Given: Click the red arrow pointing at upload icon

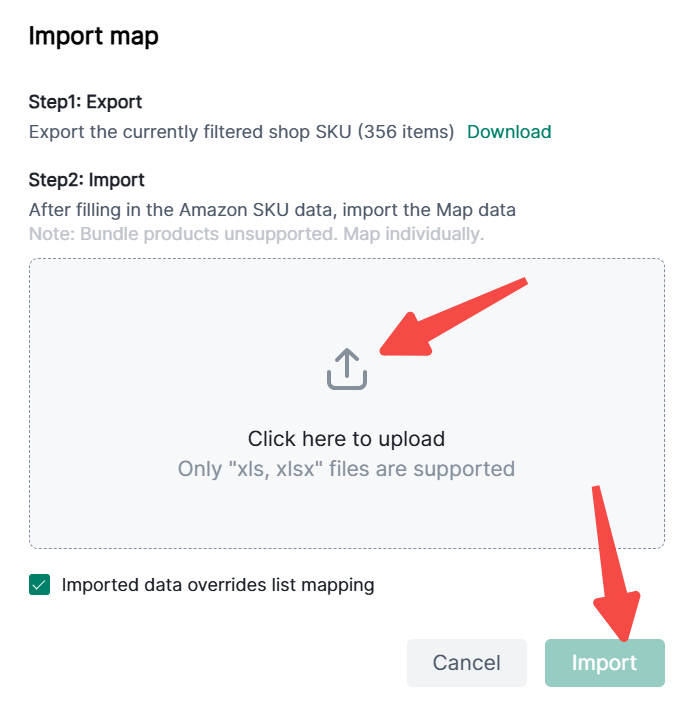Looking at the screenshot, I should coord(453,317).
